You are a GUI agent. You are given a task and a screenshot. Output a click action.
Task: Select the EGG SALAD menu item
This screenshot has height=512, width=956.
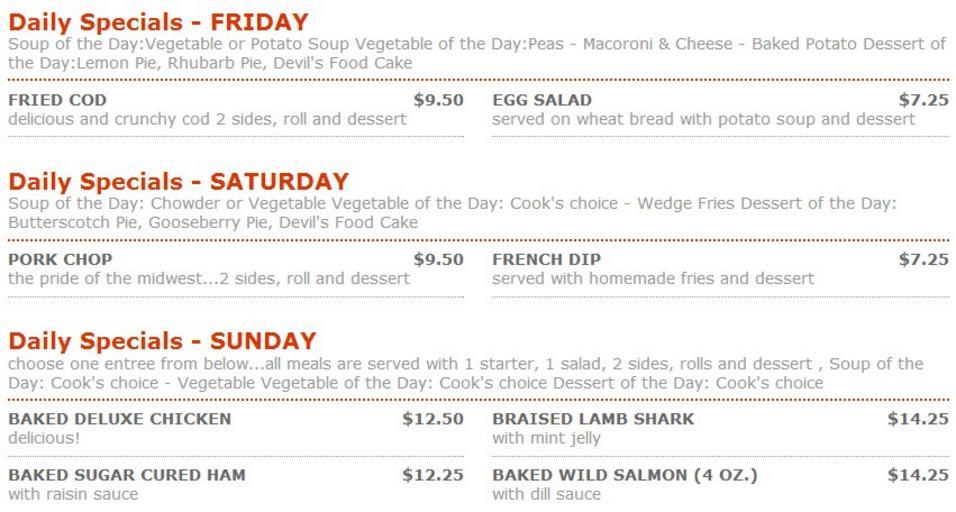pos(541,100)
